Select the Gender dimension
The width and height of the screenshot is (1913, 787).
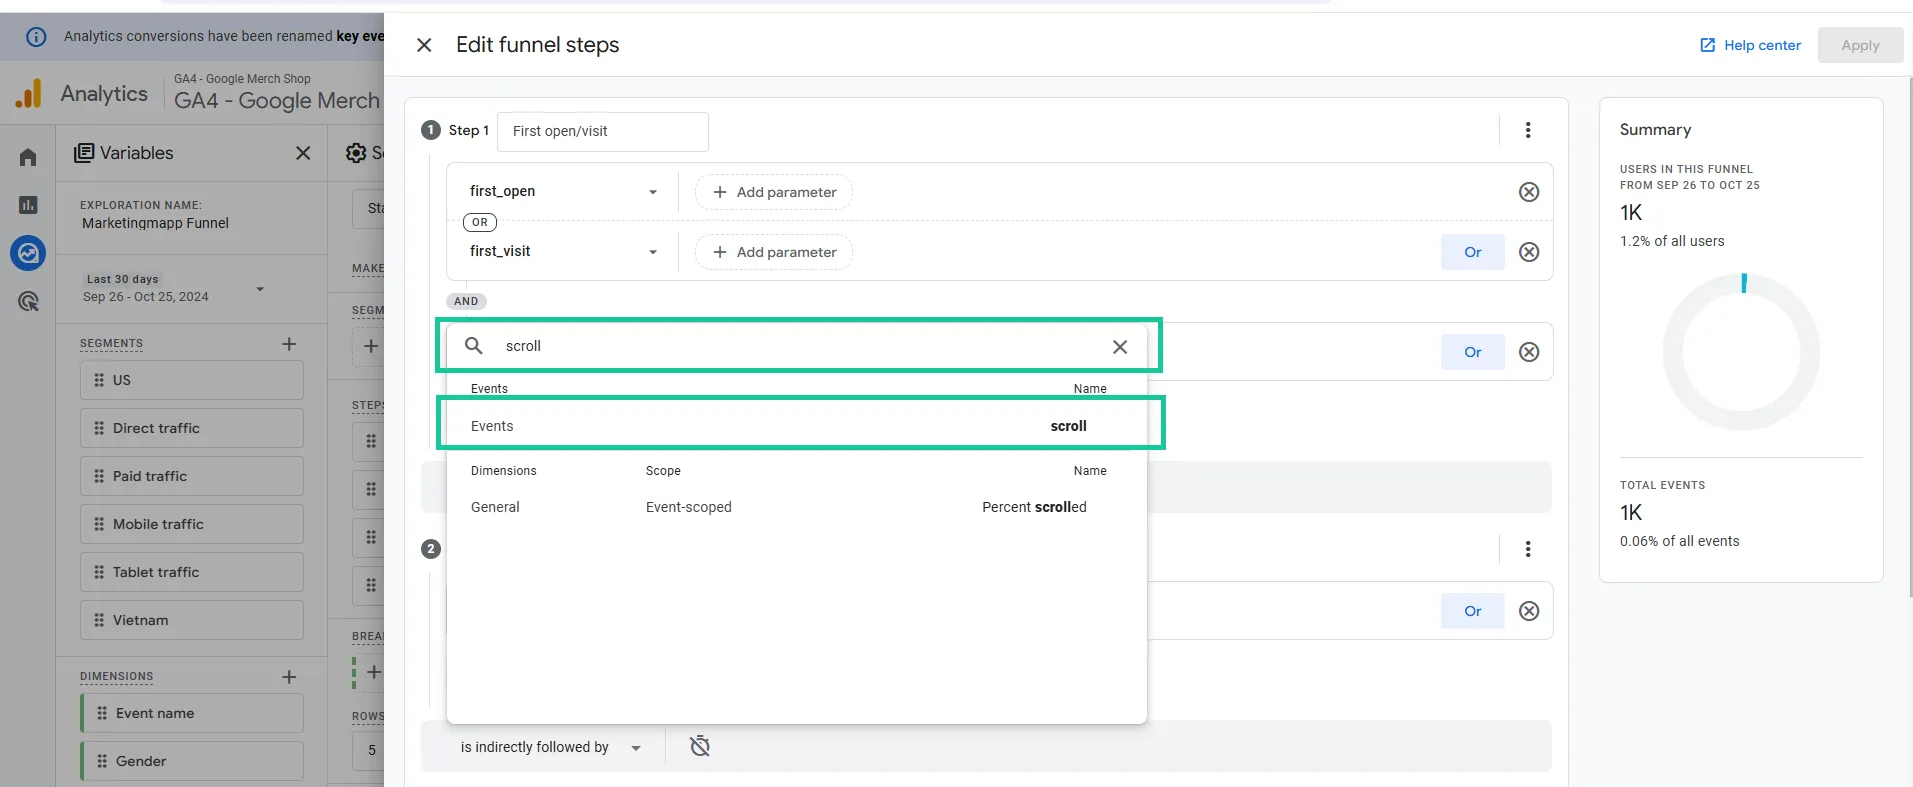pos(192,761)
